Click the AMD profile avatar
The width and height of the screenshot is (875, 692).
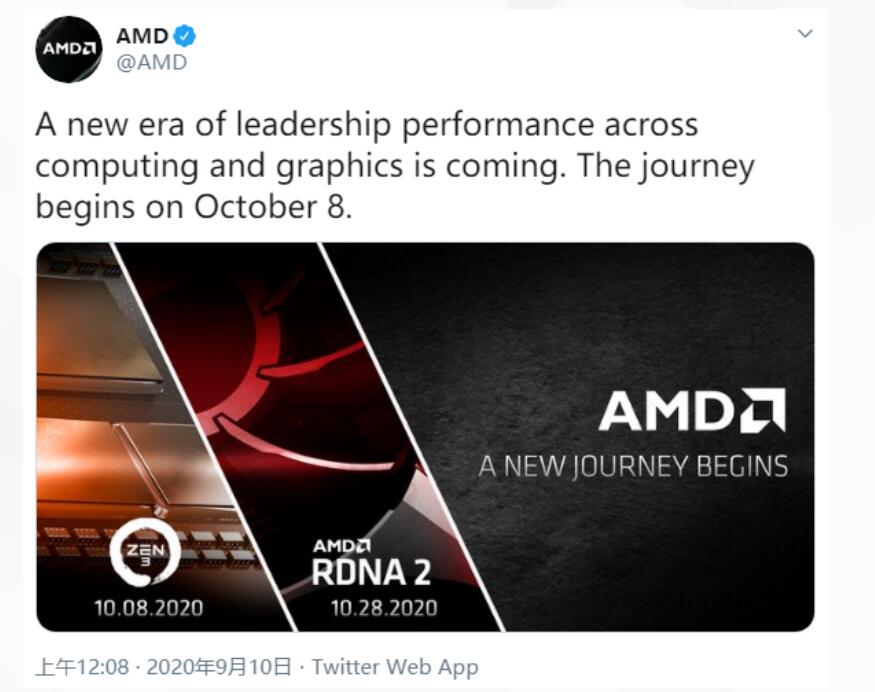(x=69, y=49)
